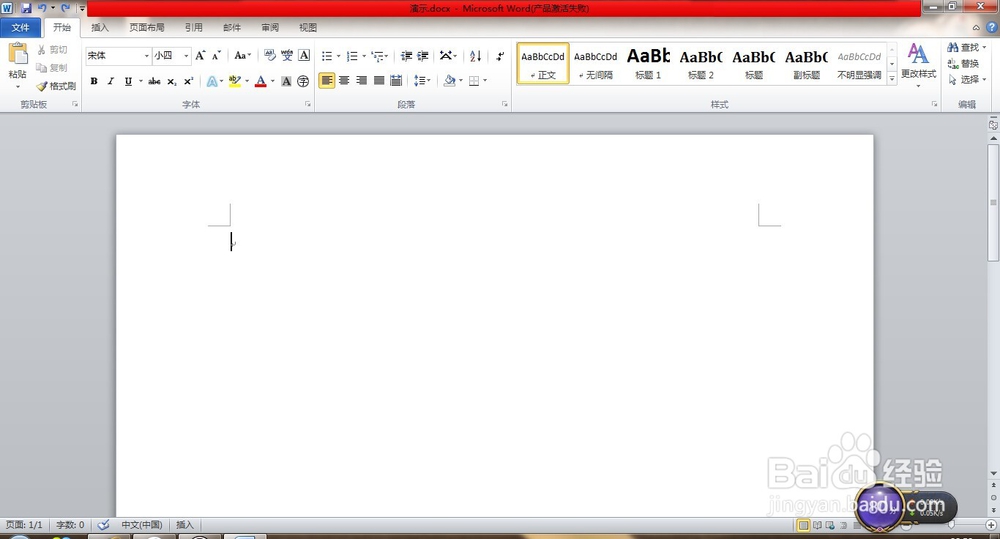Click the Grow Font icon

coord(200,55)
